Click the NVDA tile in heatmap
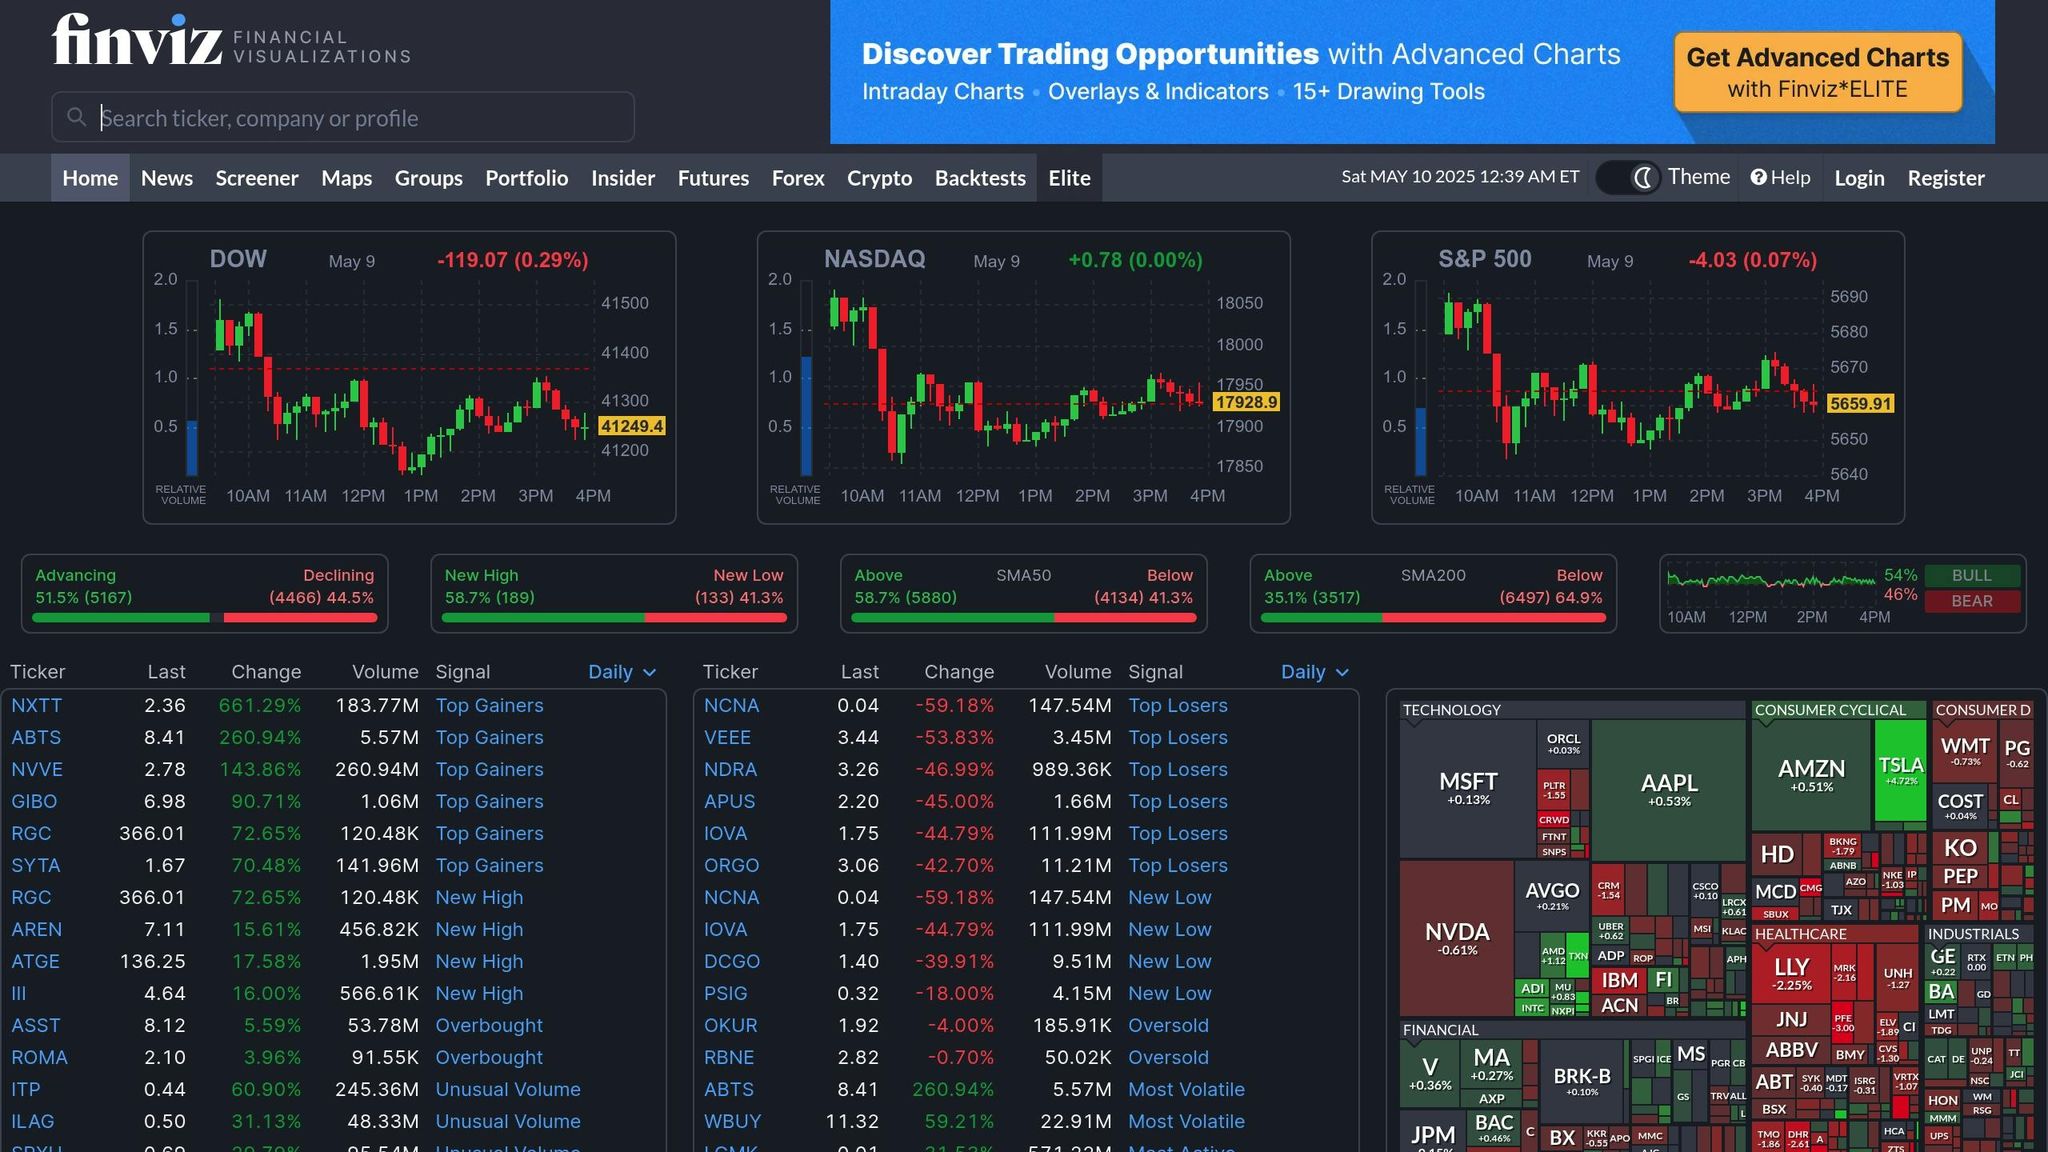Viewport: 2048px width, 1152px height. point(1457,938)
